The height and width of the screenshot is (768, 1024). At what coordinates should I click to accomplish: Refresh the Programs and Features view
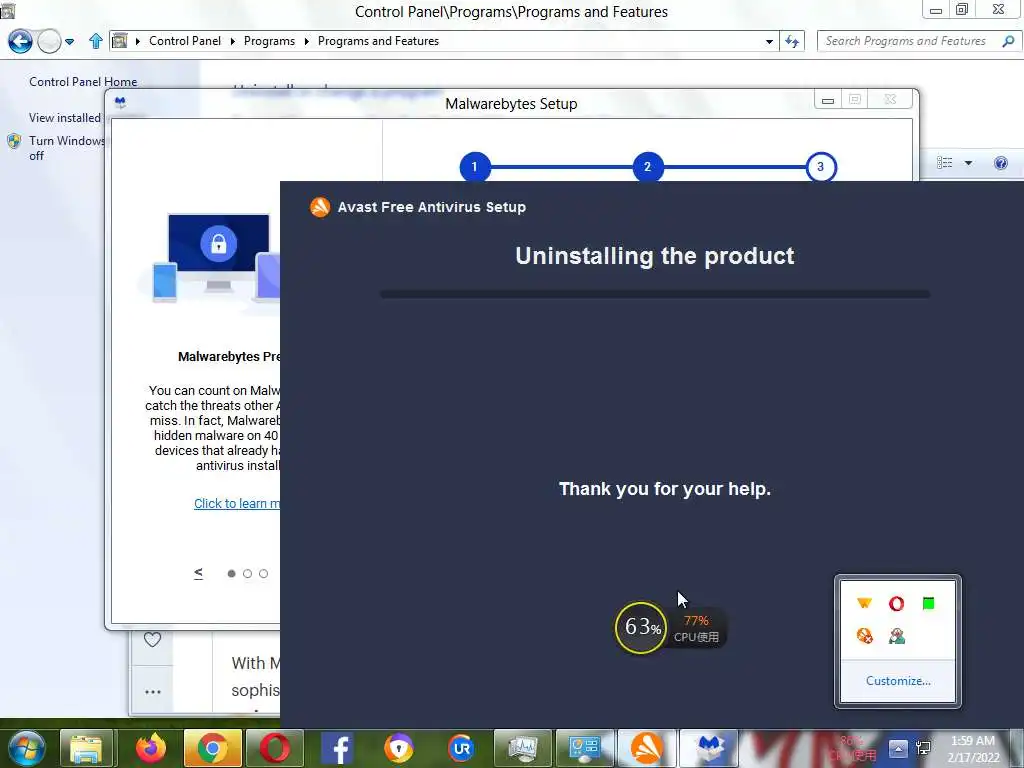click(792, 41)
